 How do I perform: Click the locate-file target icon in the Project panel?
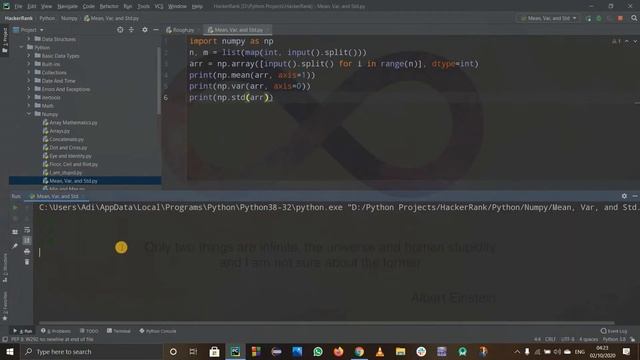[120, 30]
